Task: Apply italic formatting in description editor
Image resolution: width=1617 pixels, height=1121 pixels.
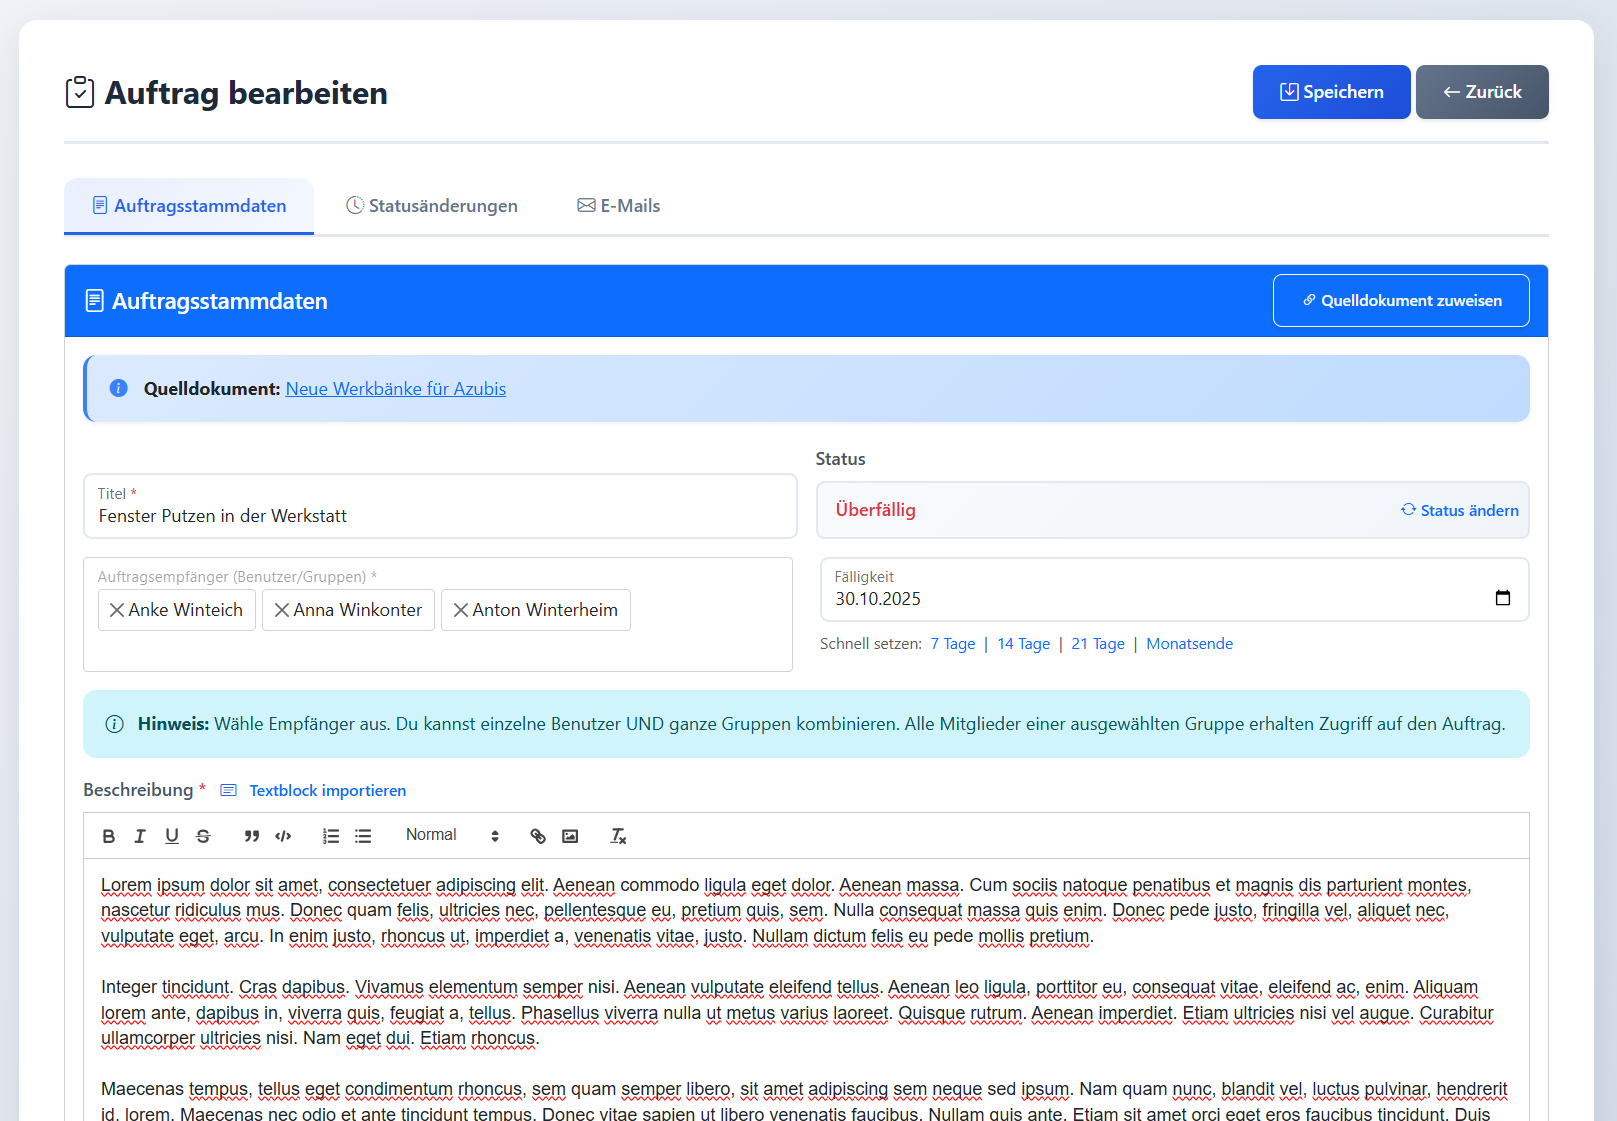Action: click(140, 836)
